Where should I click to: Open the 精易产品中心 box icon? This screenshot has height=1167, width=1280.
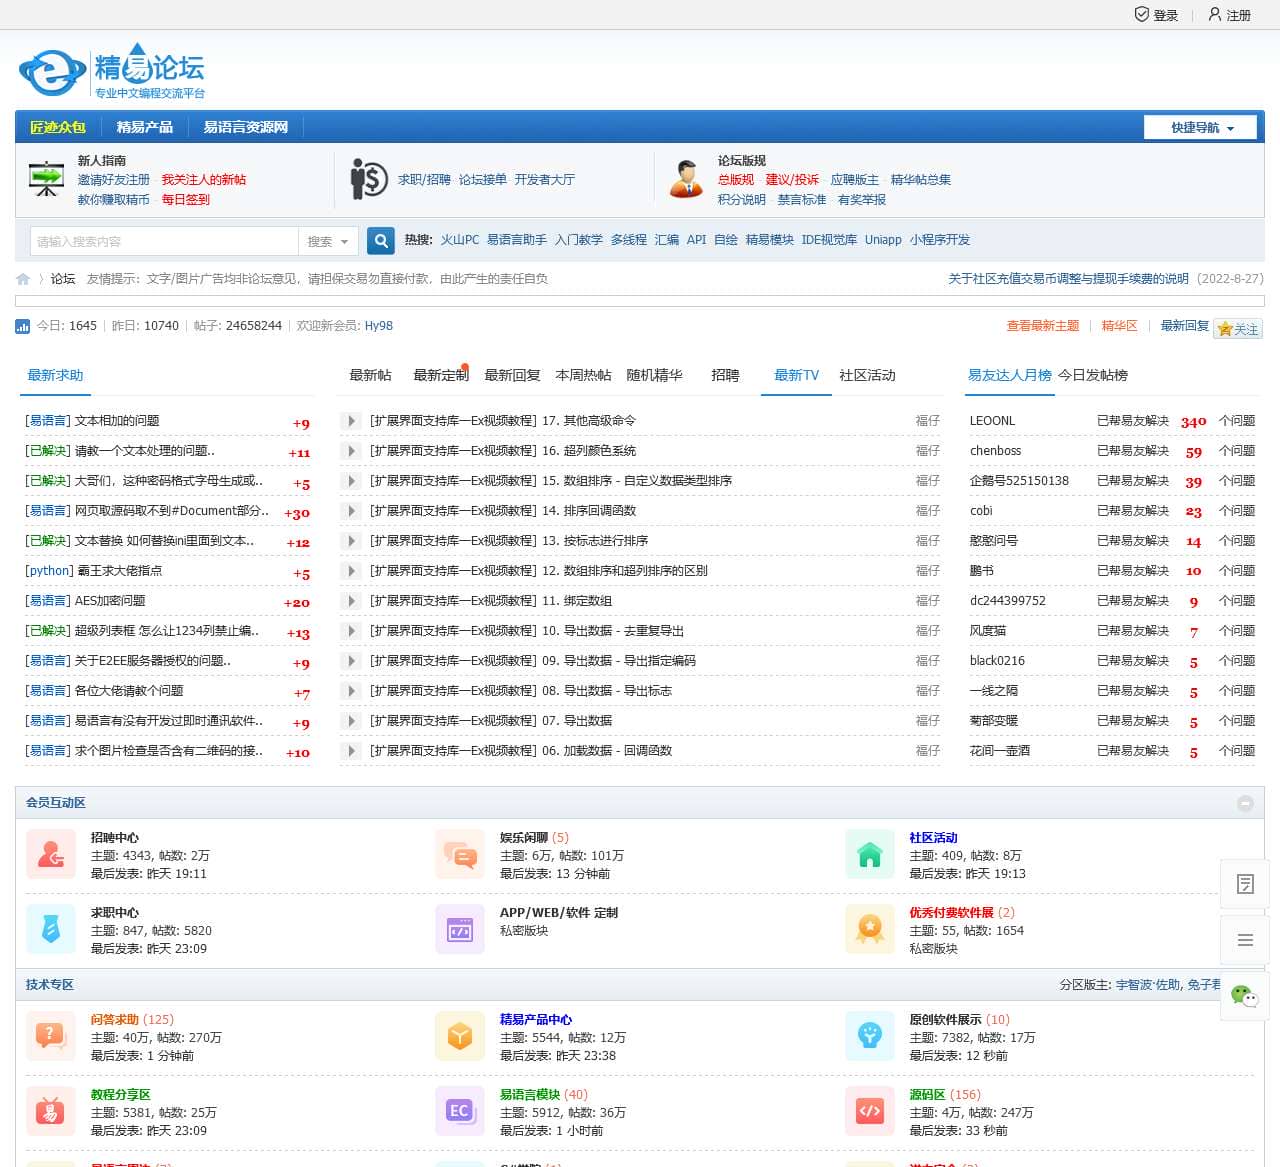(460, 1036)
